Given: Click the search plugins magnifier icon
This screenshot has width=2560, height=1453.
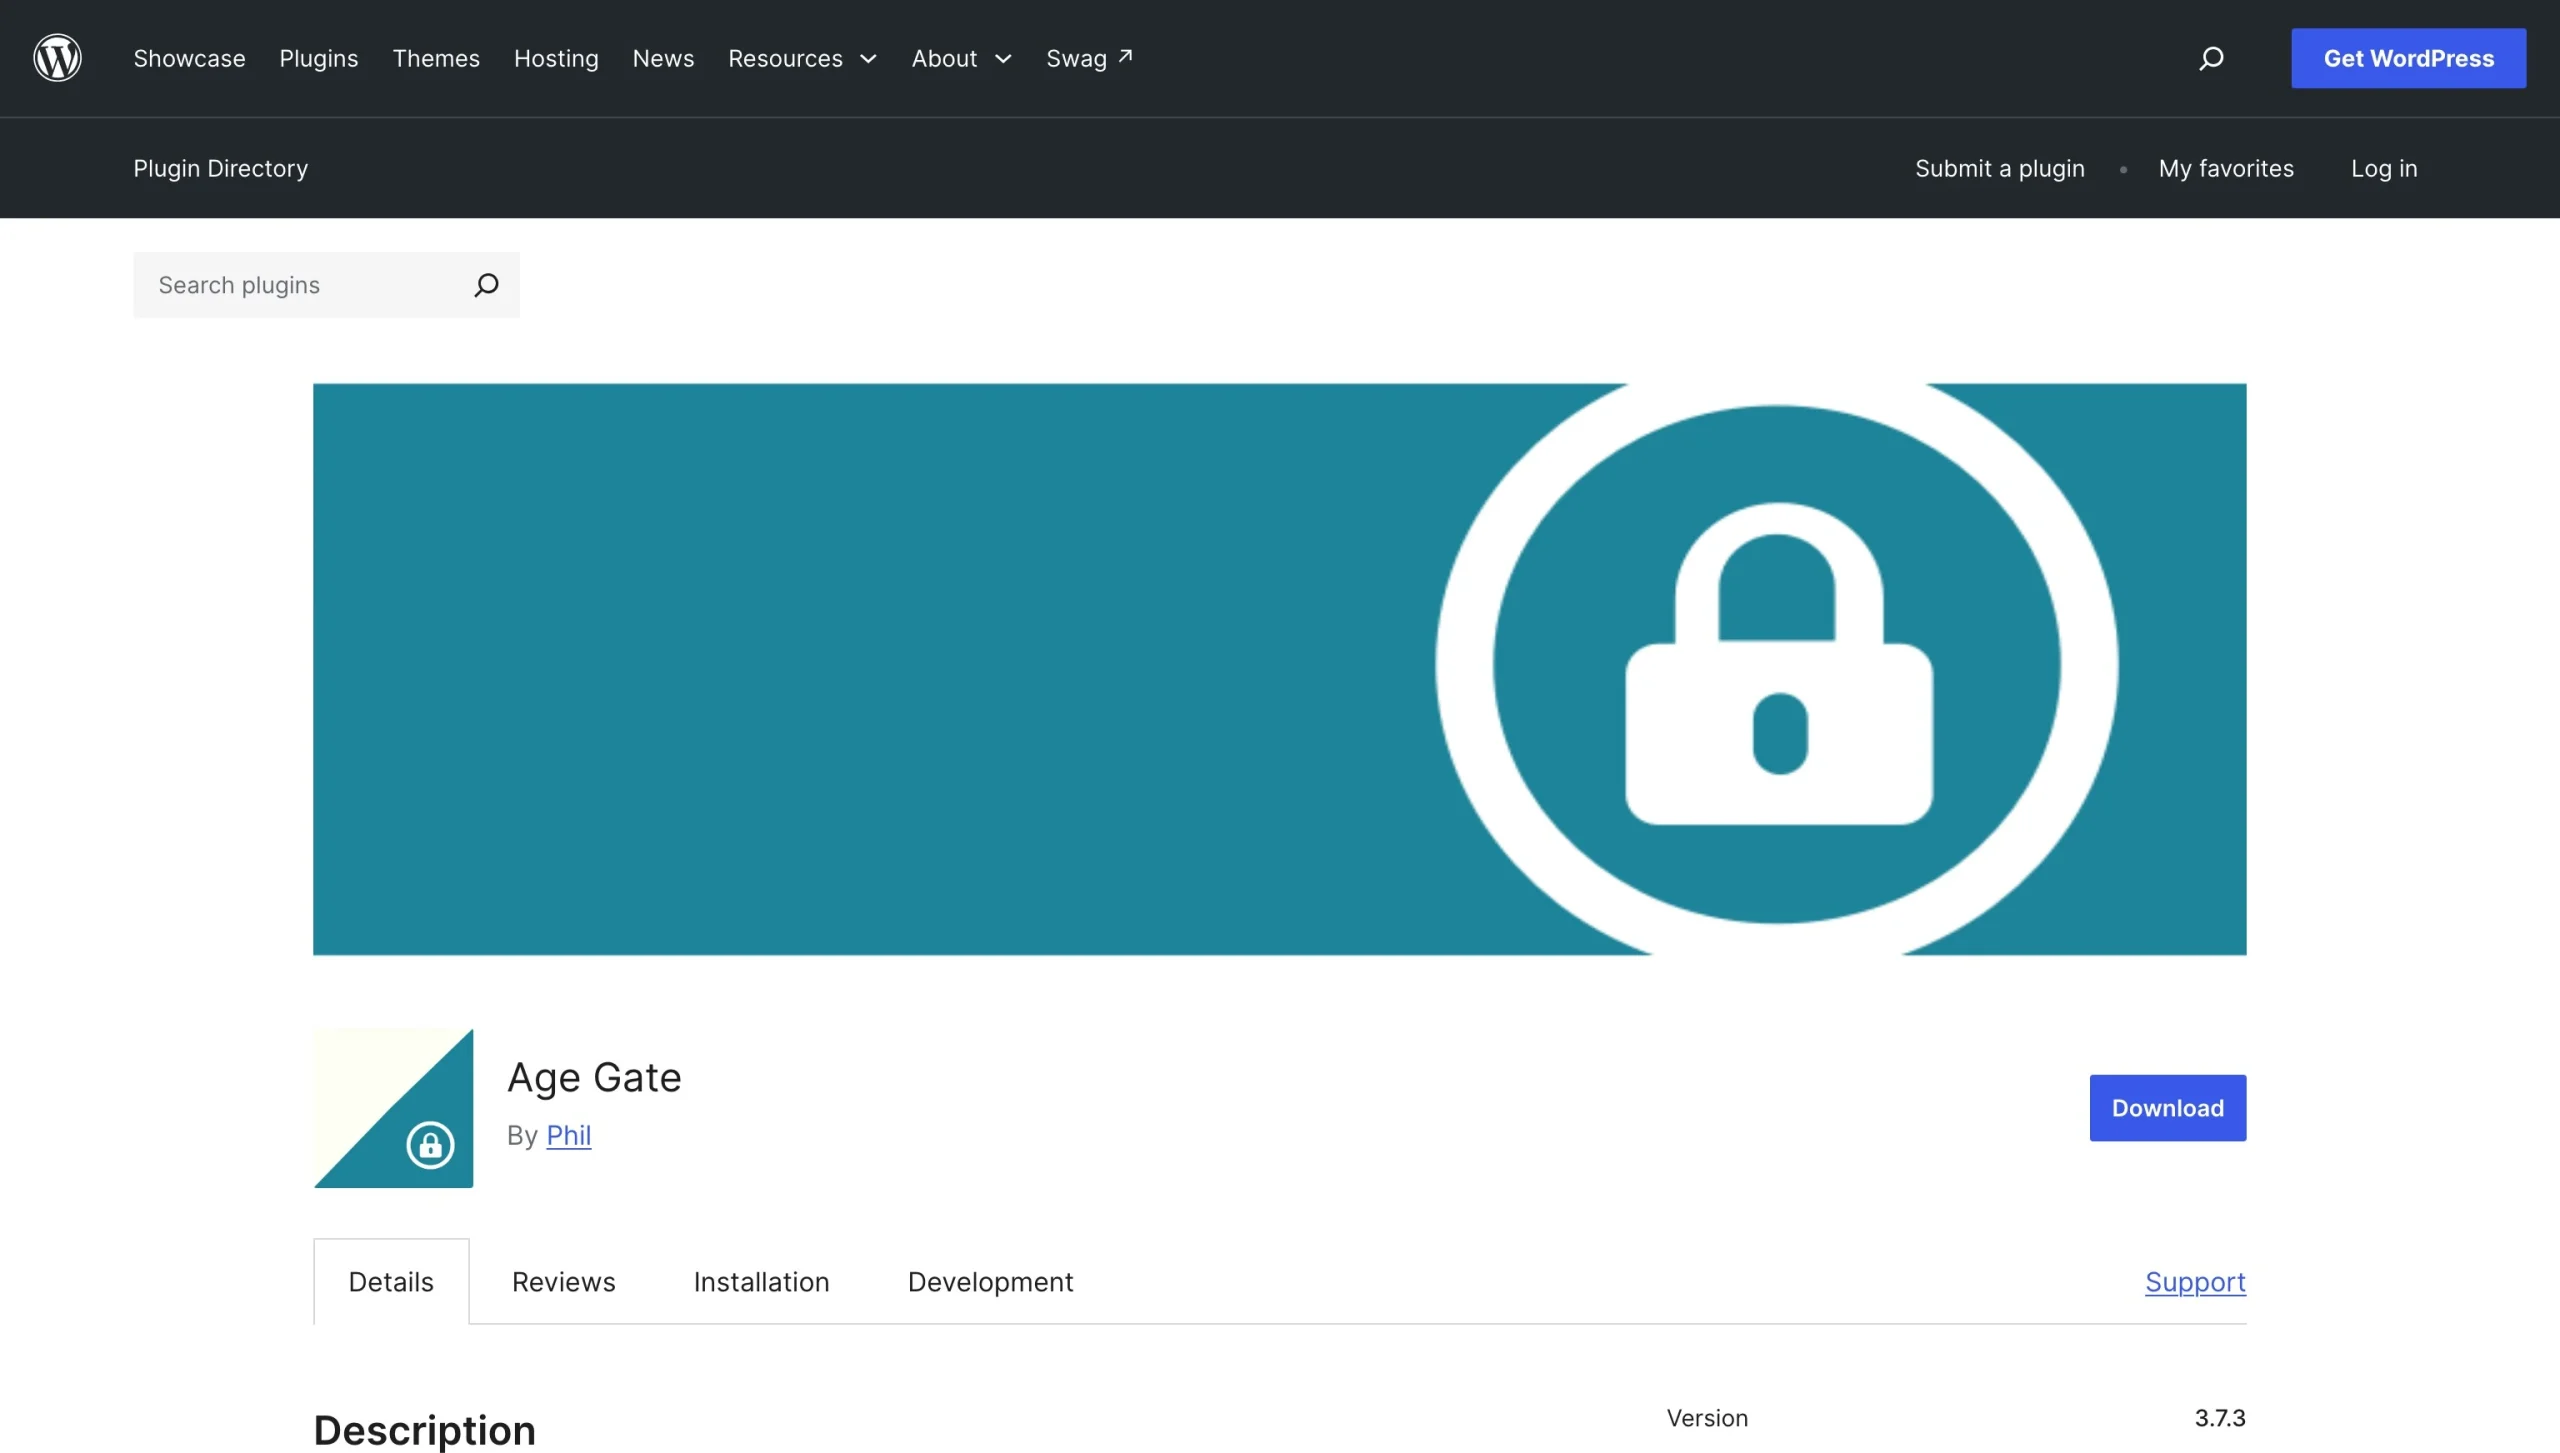Looking at the screenshot, I should (x=486, y=285).
